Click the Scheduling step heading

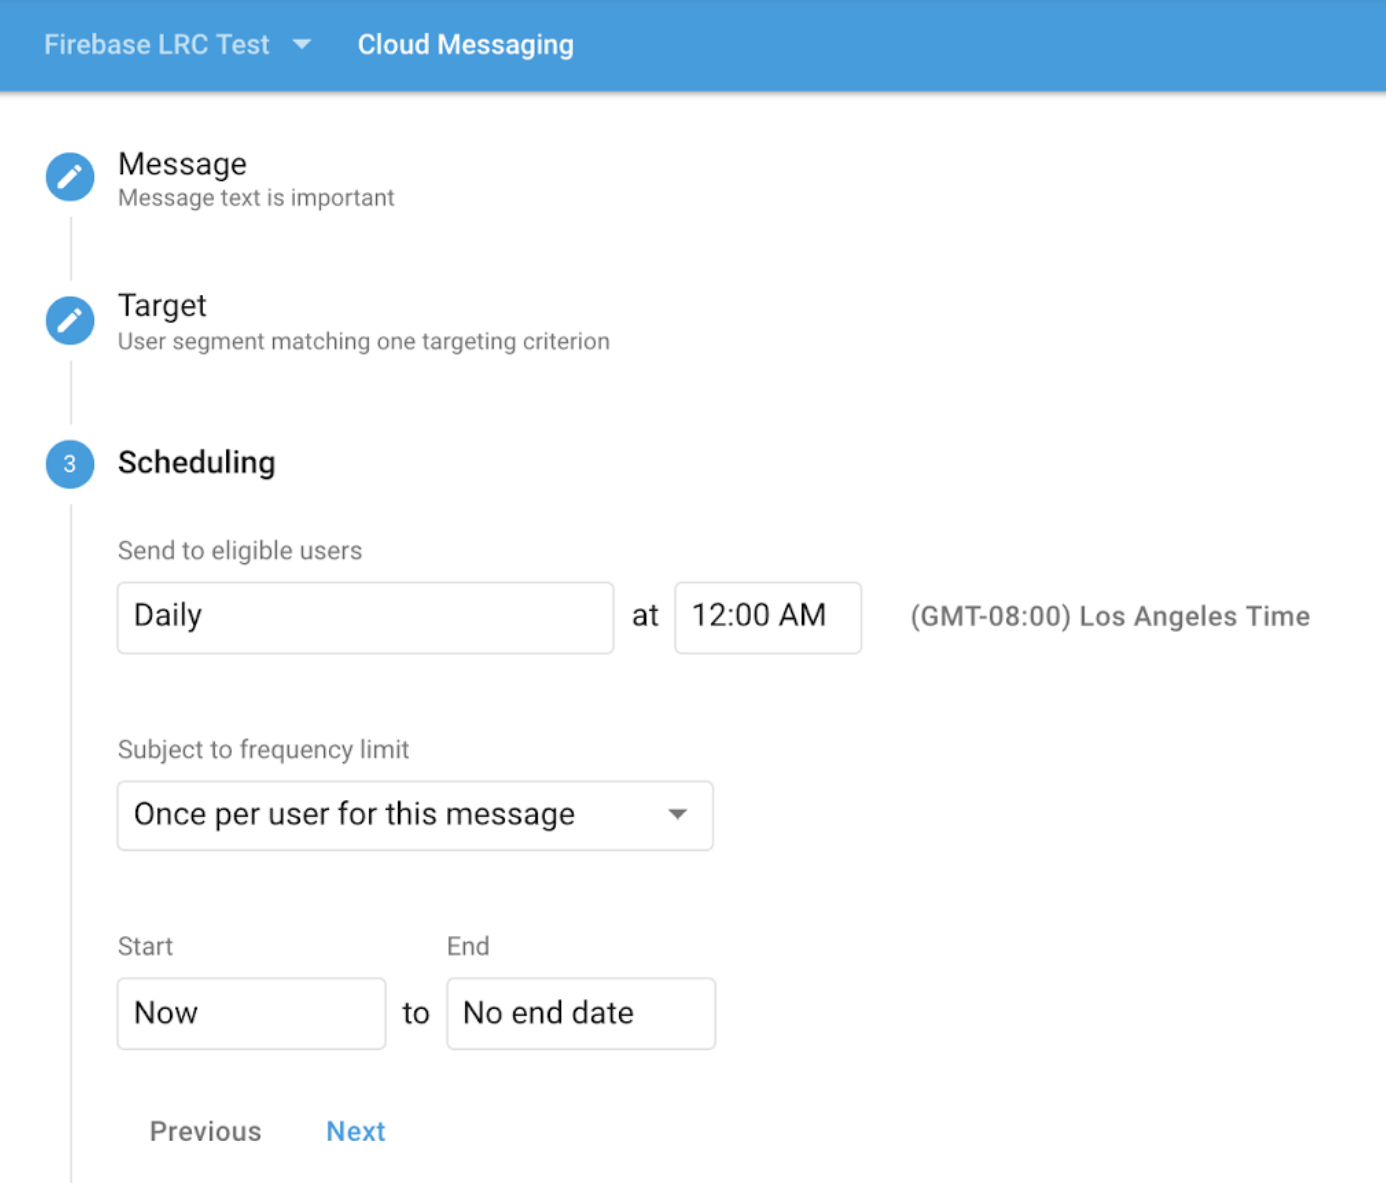point(197,462)
